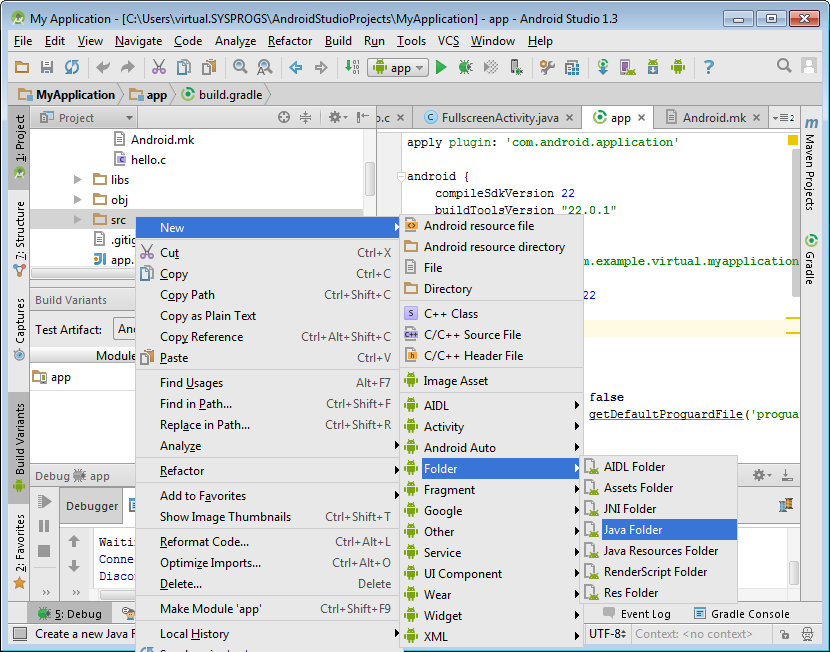
Task: Click the Synchronize toolbar icon
Action: coord(71,67)
